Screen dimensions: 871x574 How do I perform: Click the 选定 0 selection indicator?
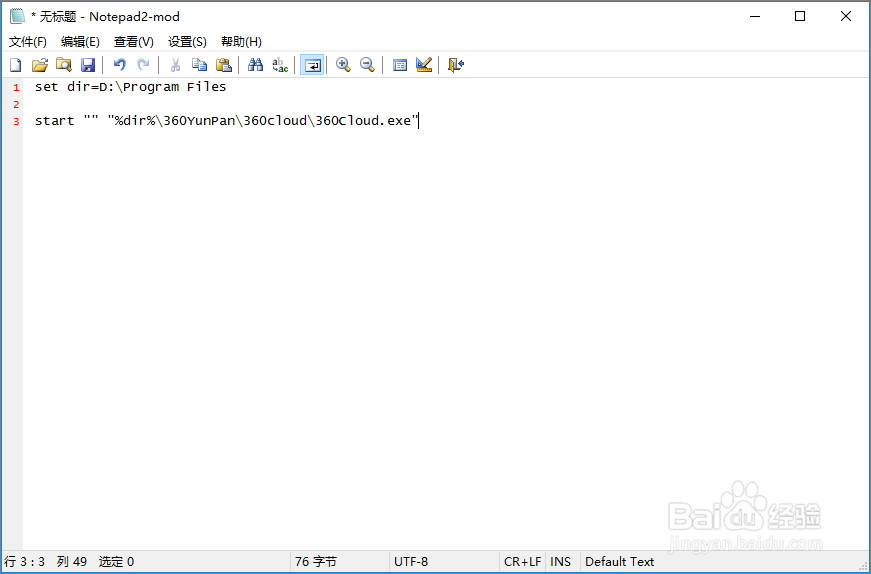[x=116, y=562]
